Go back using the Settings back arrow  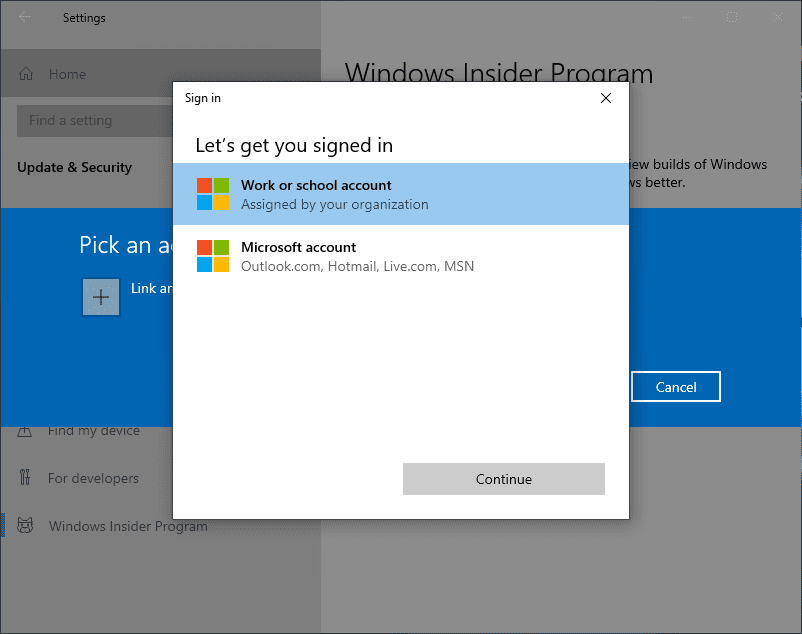click(25, 17)
